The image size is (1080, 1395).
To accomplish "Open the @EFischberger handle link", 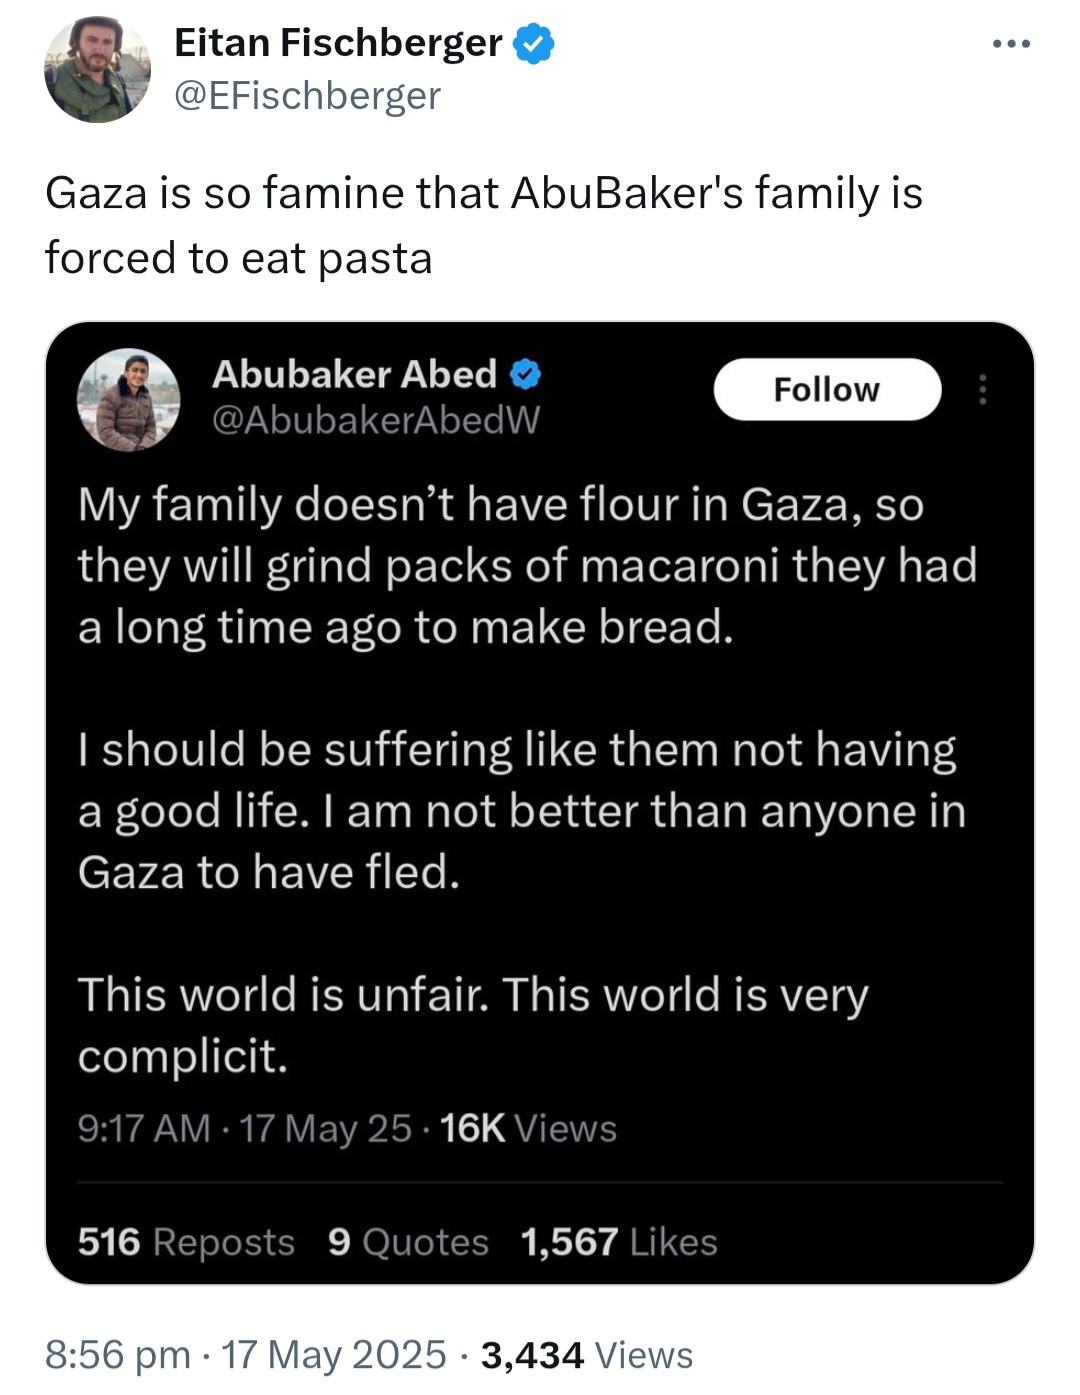I will 307,96.
